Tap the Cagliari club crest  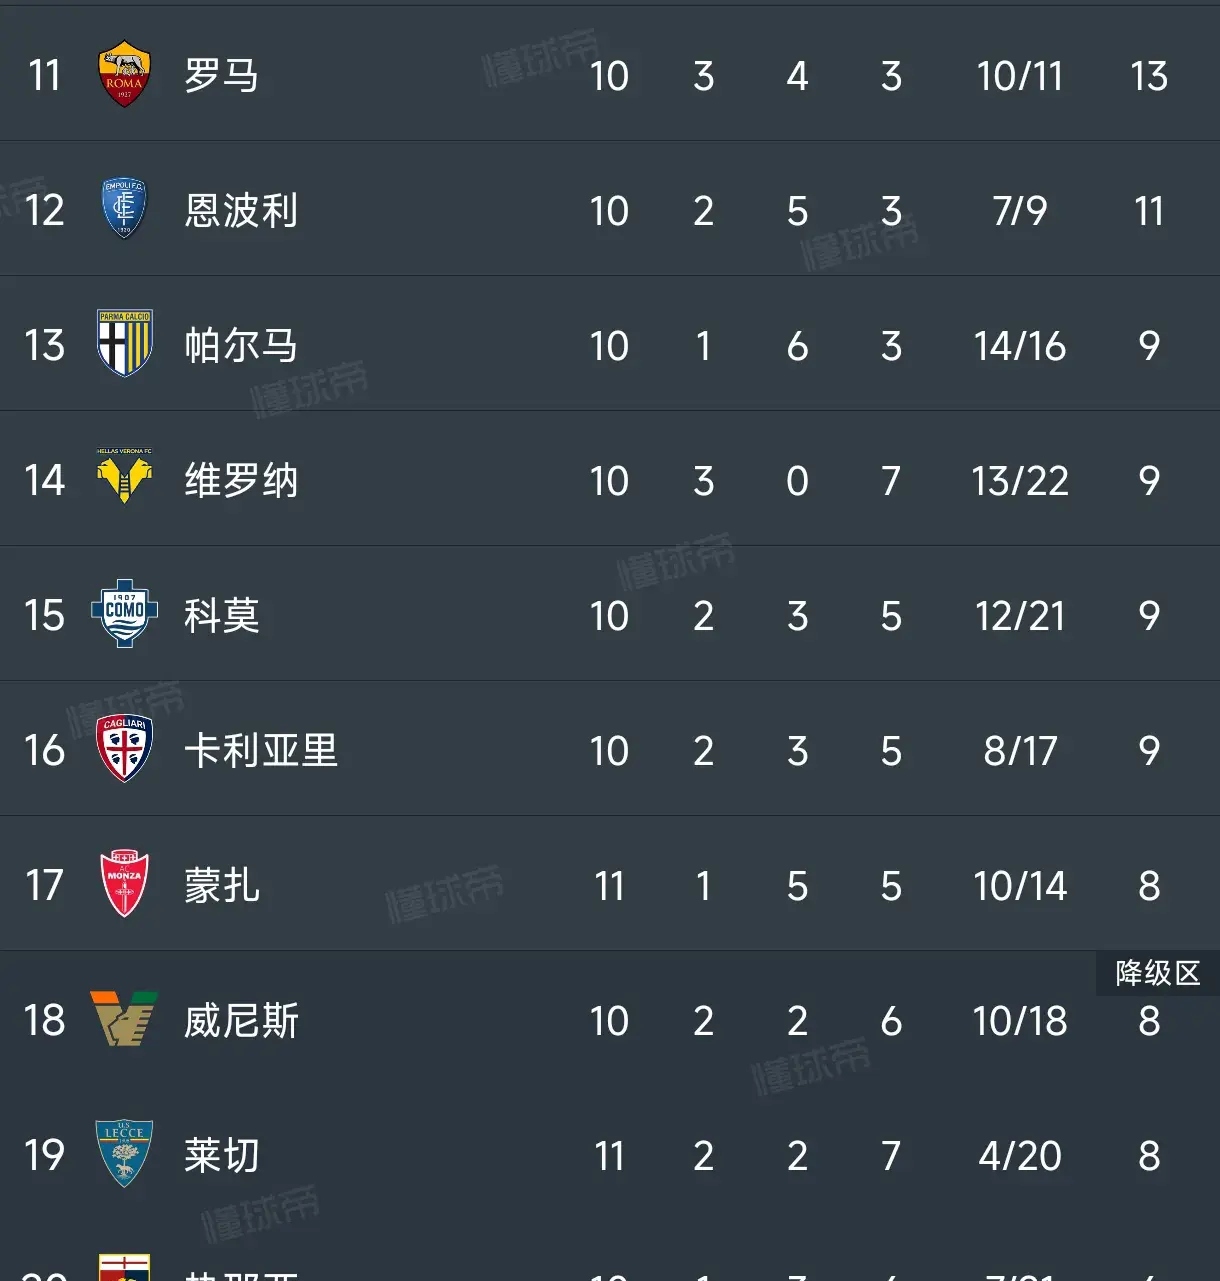tap(124, 748)
